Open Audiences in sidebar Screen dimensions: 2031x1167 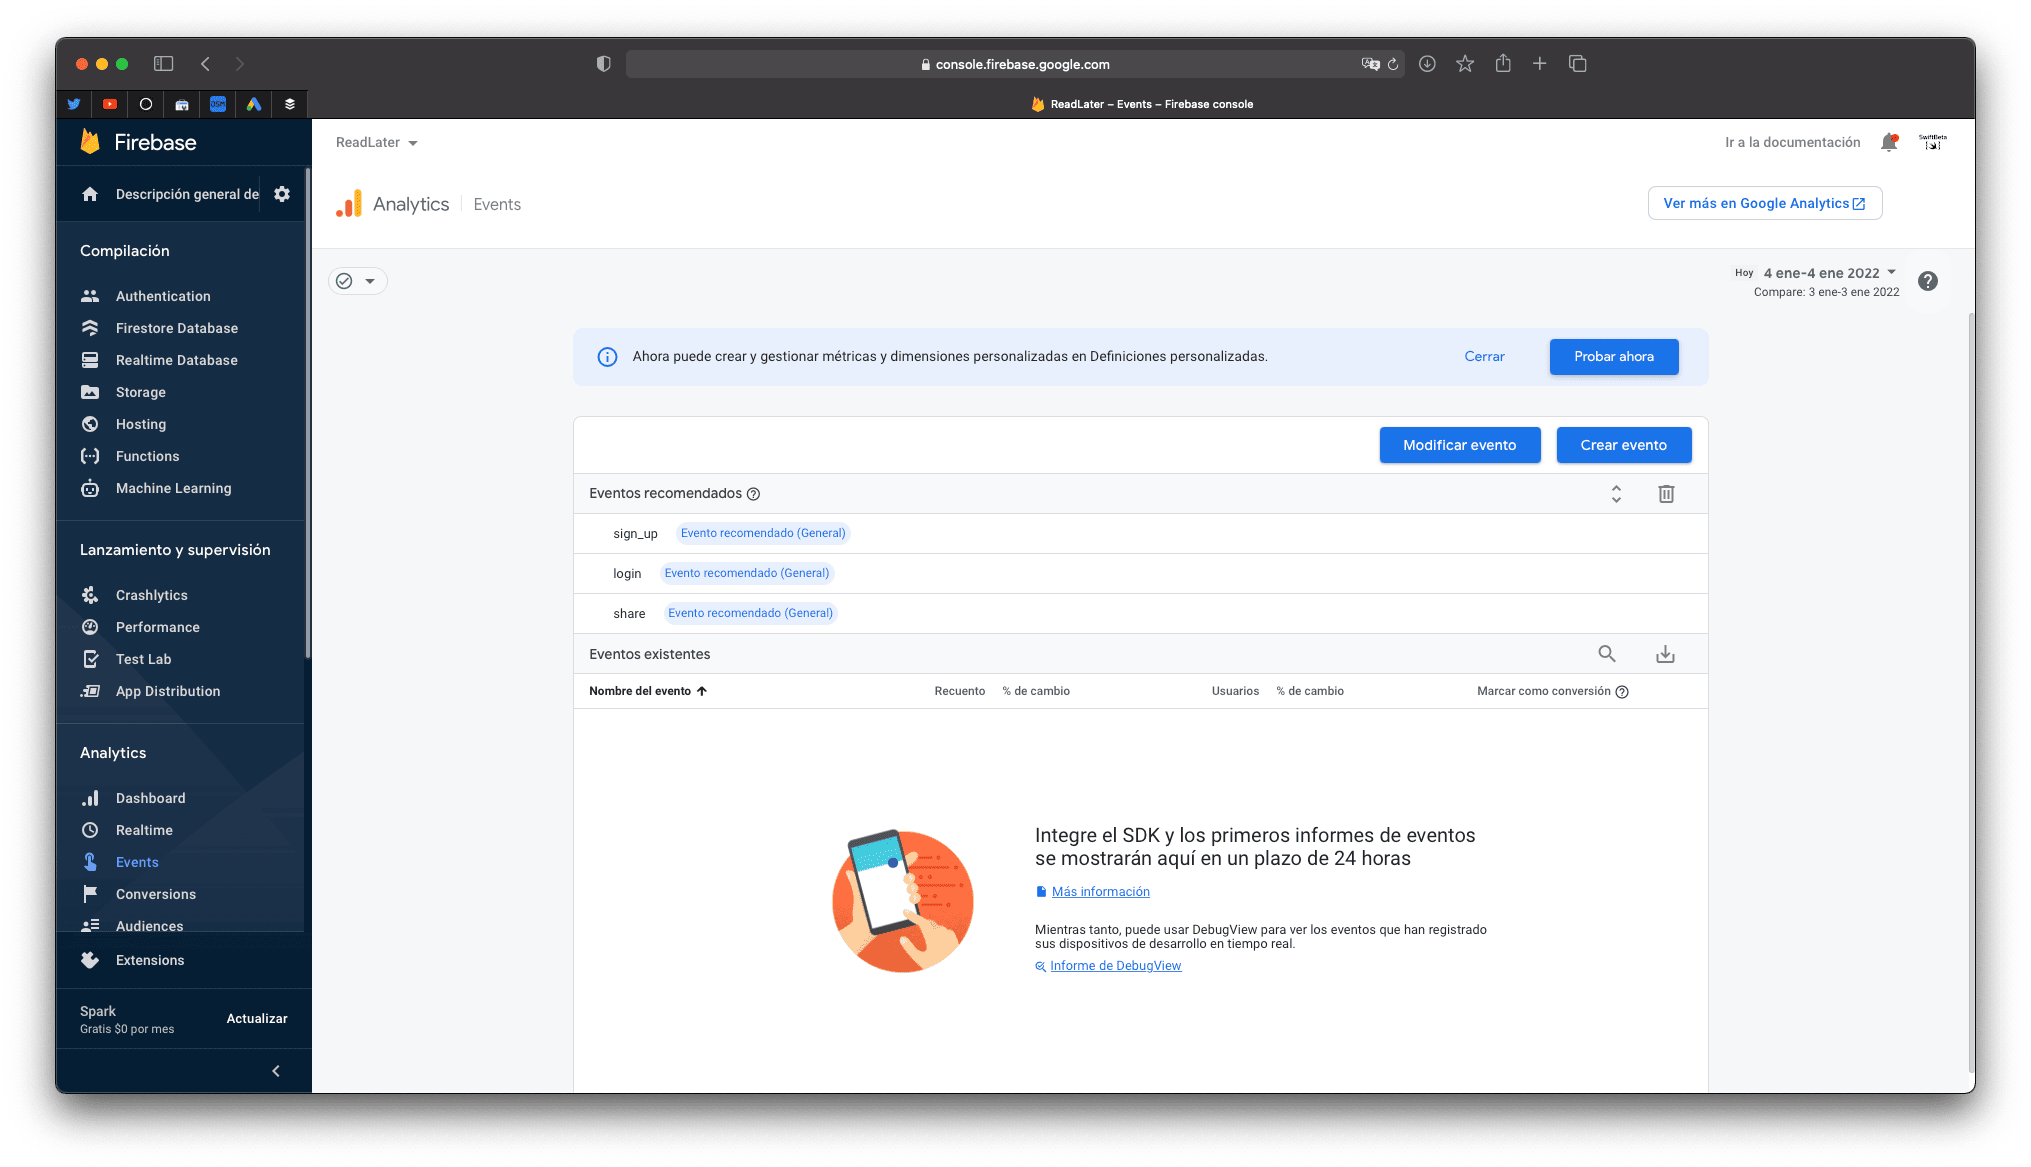coord(149,926)
